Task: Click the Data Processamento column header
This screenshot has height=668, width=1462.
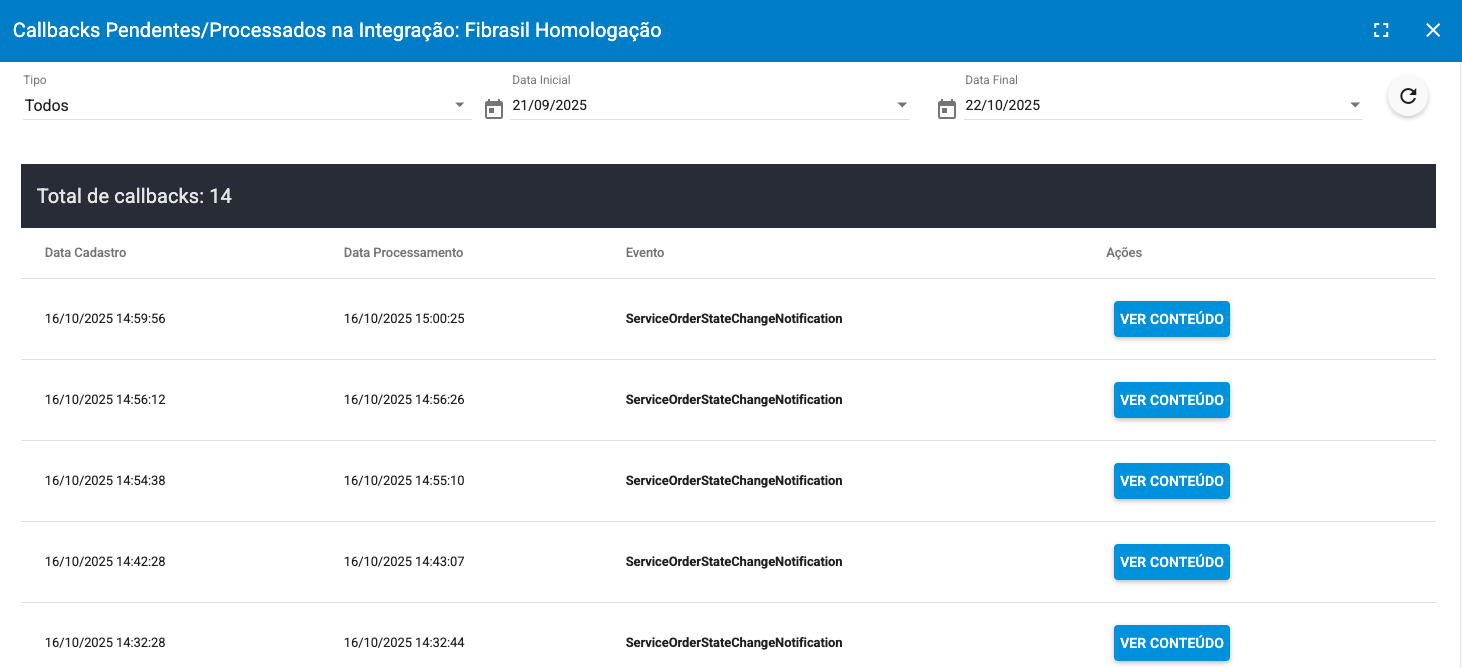Action: click(x=403, y=253)
